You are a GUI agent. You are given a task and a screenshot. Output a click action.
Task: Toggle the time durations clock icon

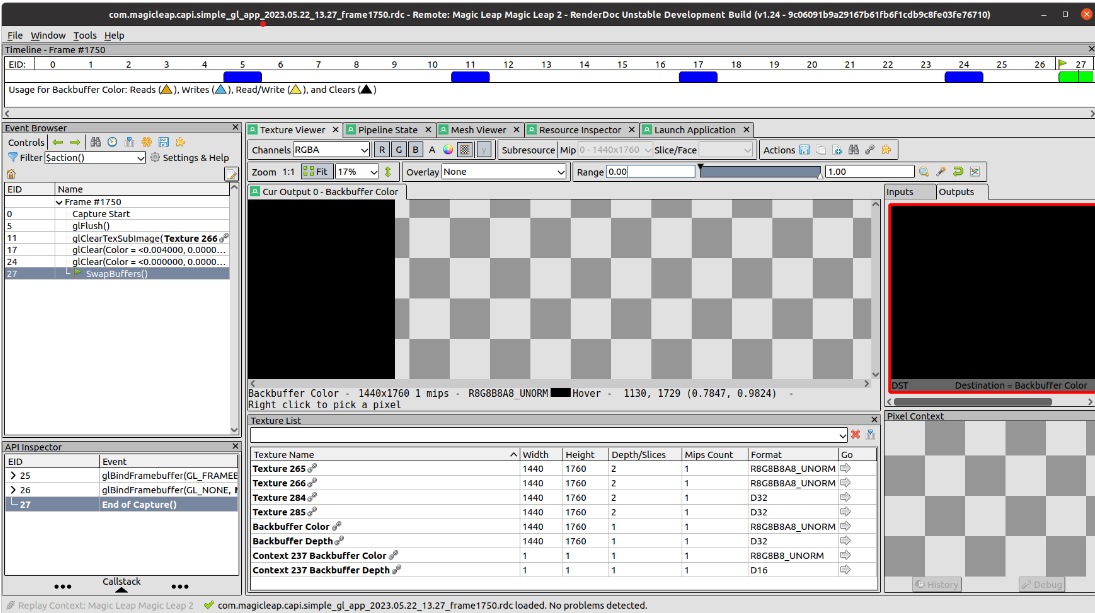point(111,142)
